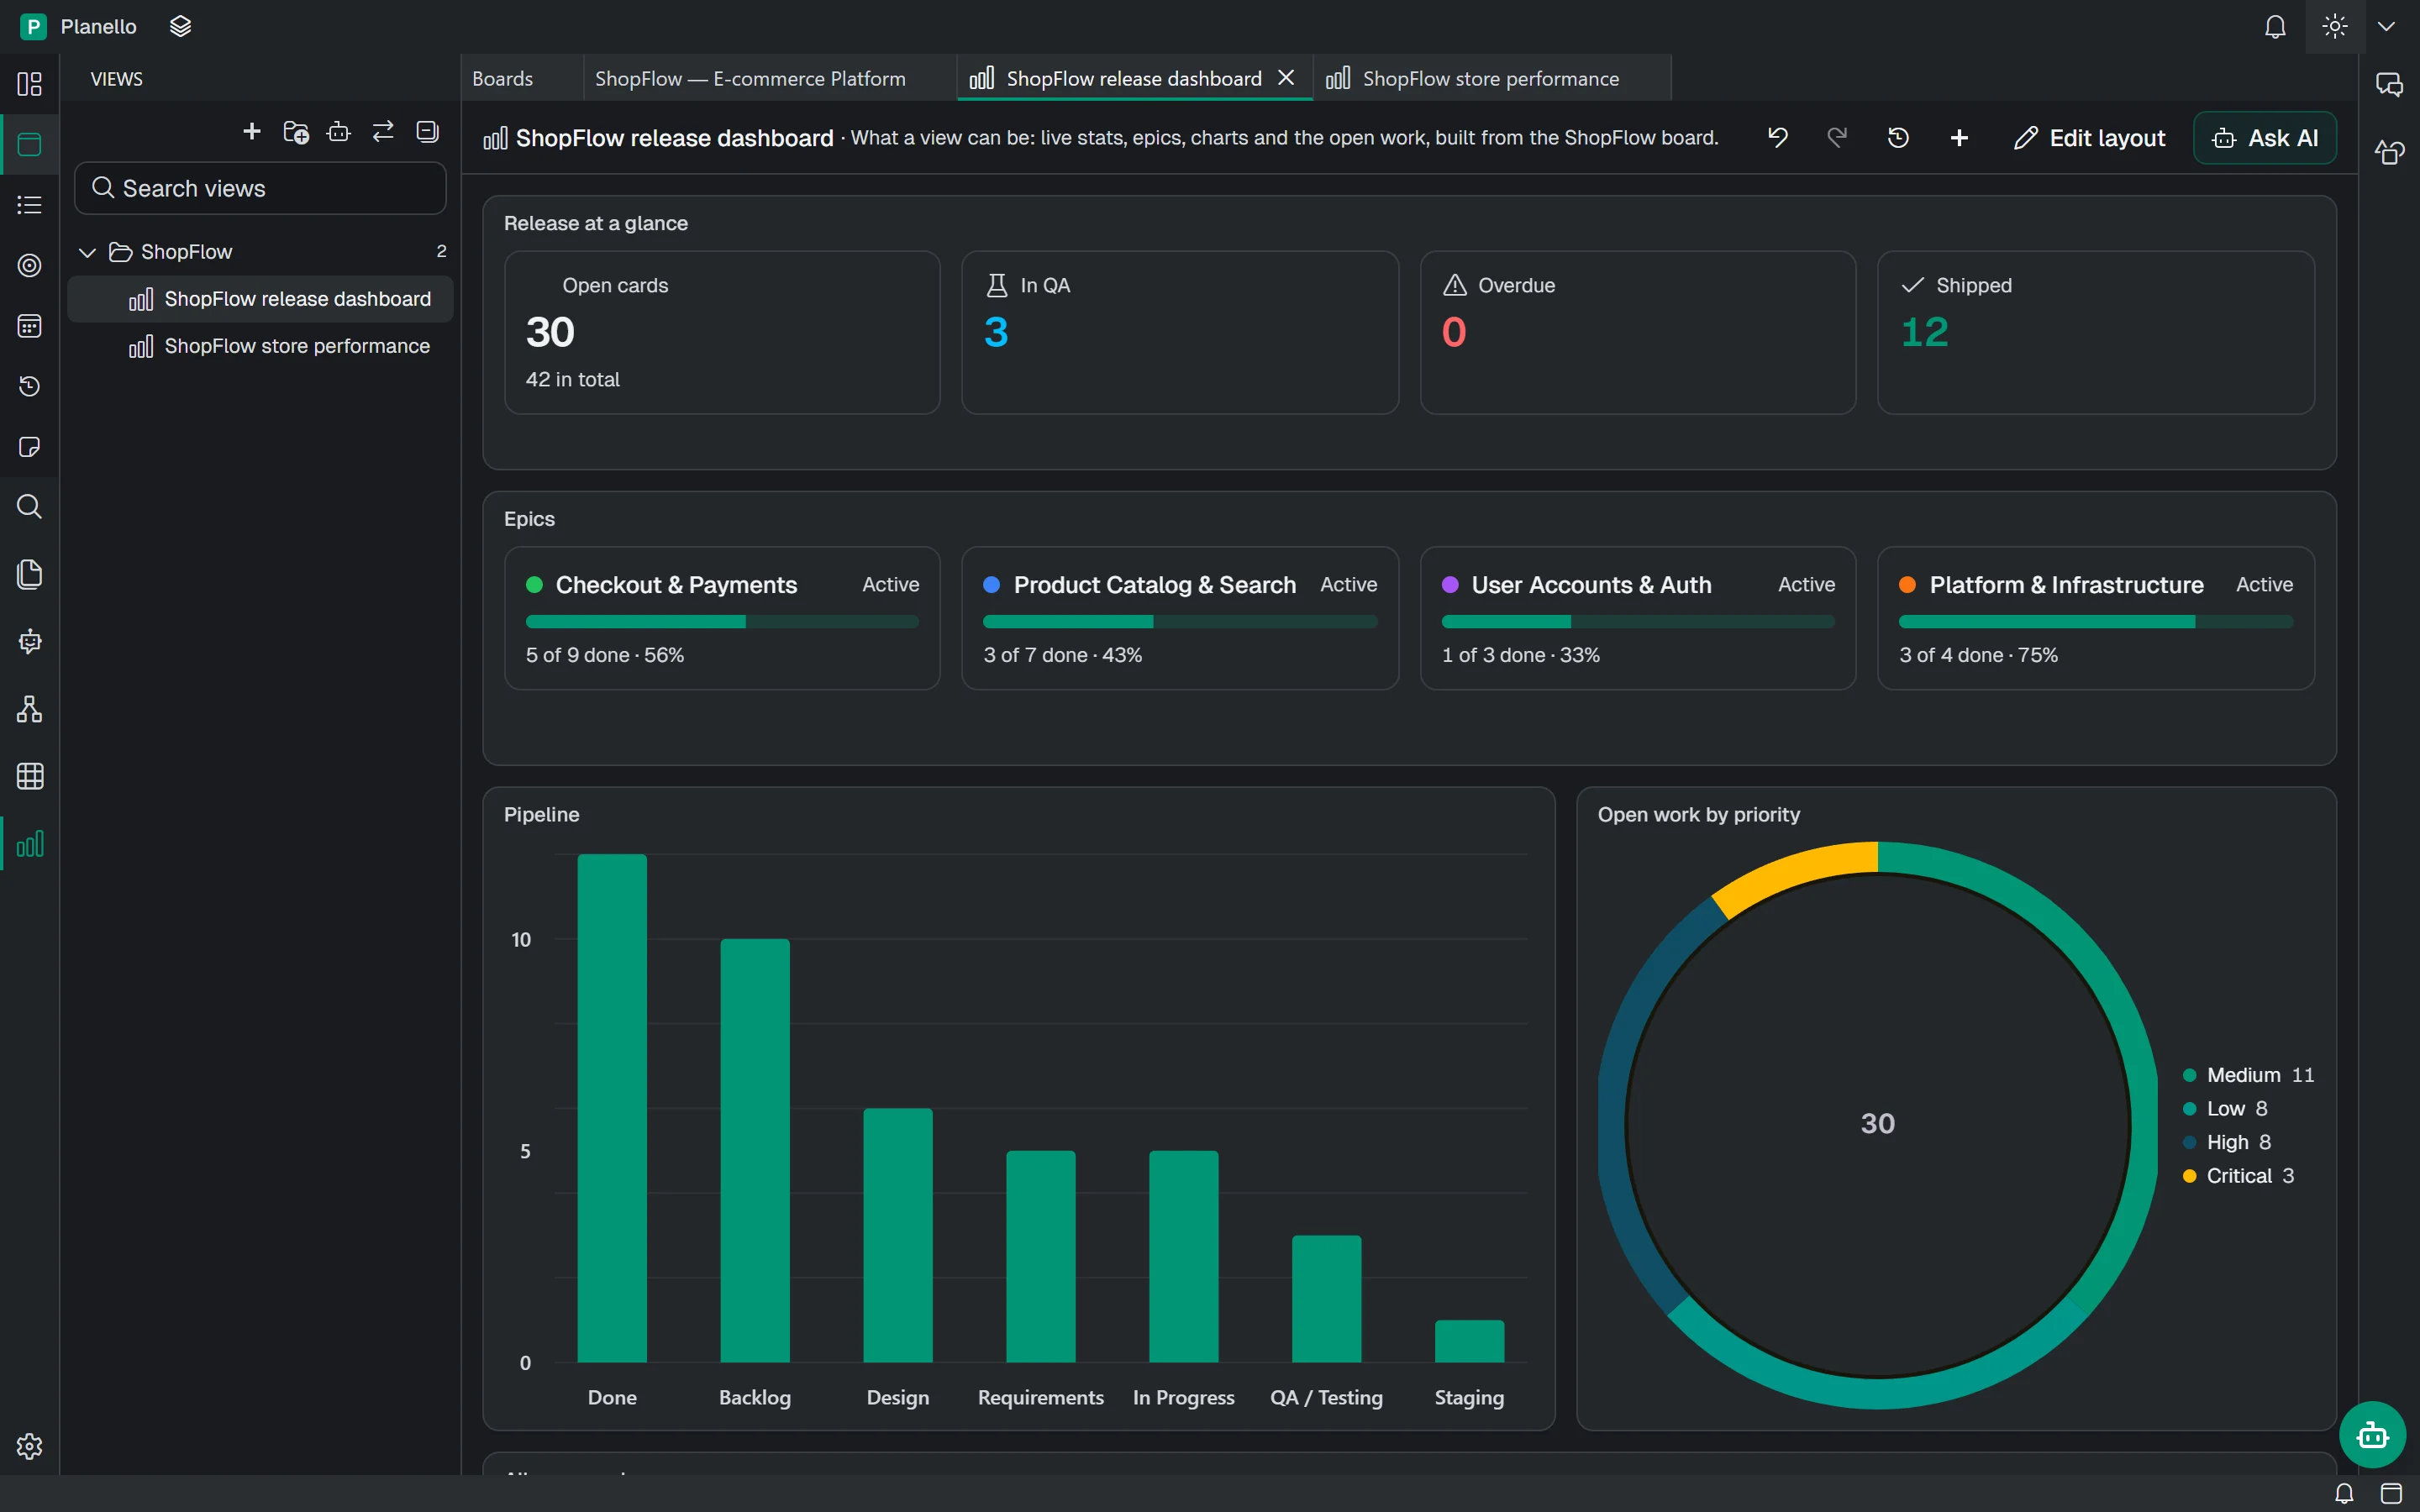Close the ShopFlow release dashboard tab
This screenshot has width=2420, height=1512.
pos(1286,78)
